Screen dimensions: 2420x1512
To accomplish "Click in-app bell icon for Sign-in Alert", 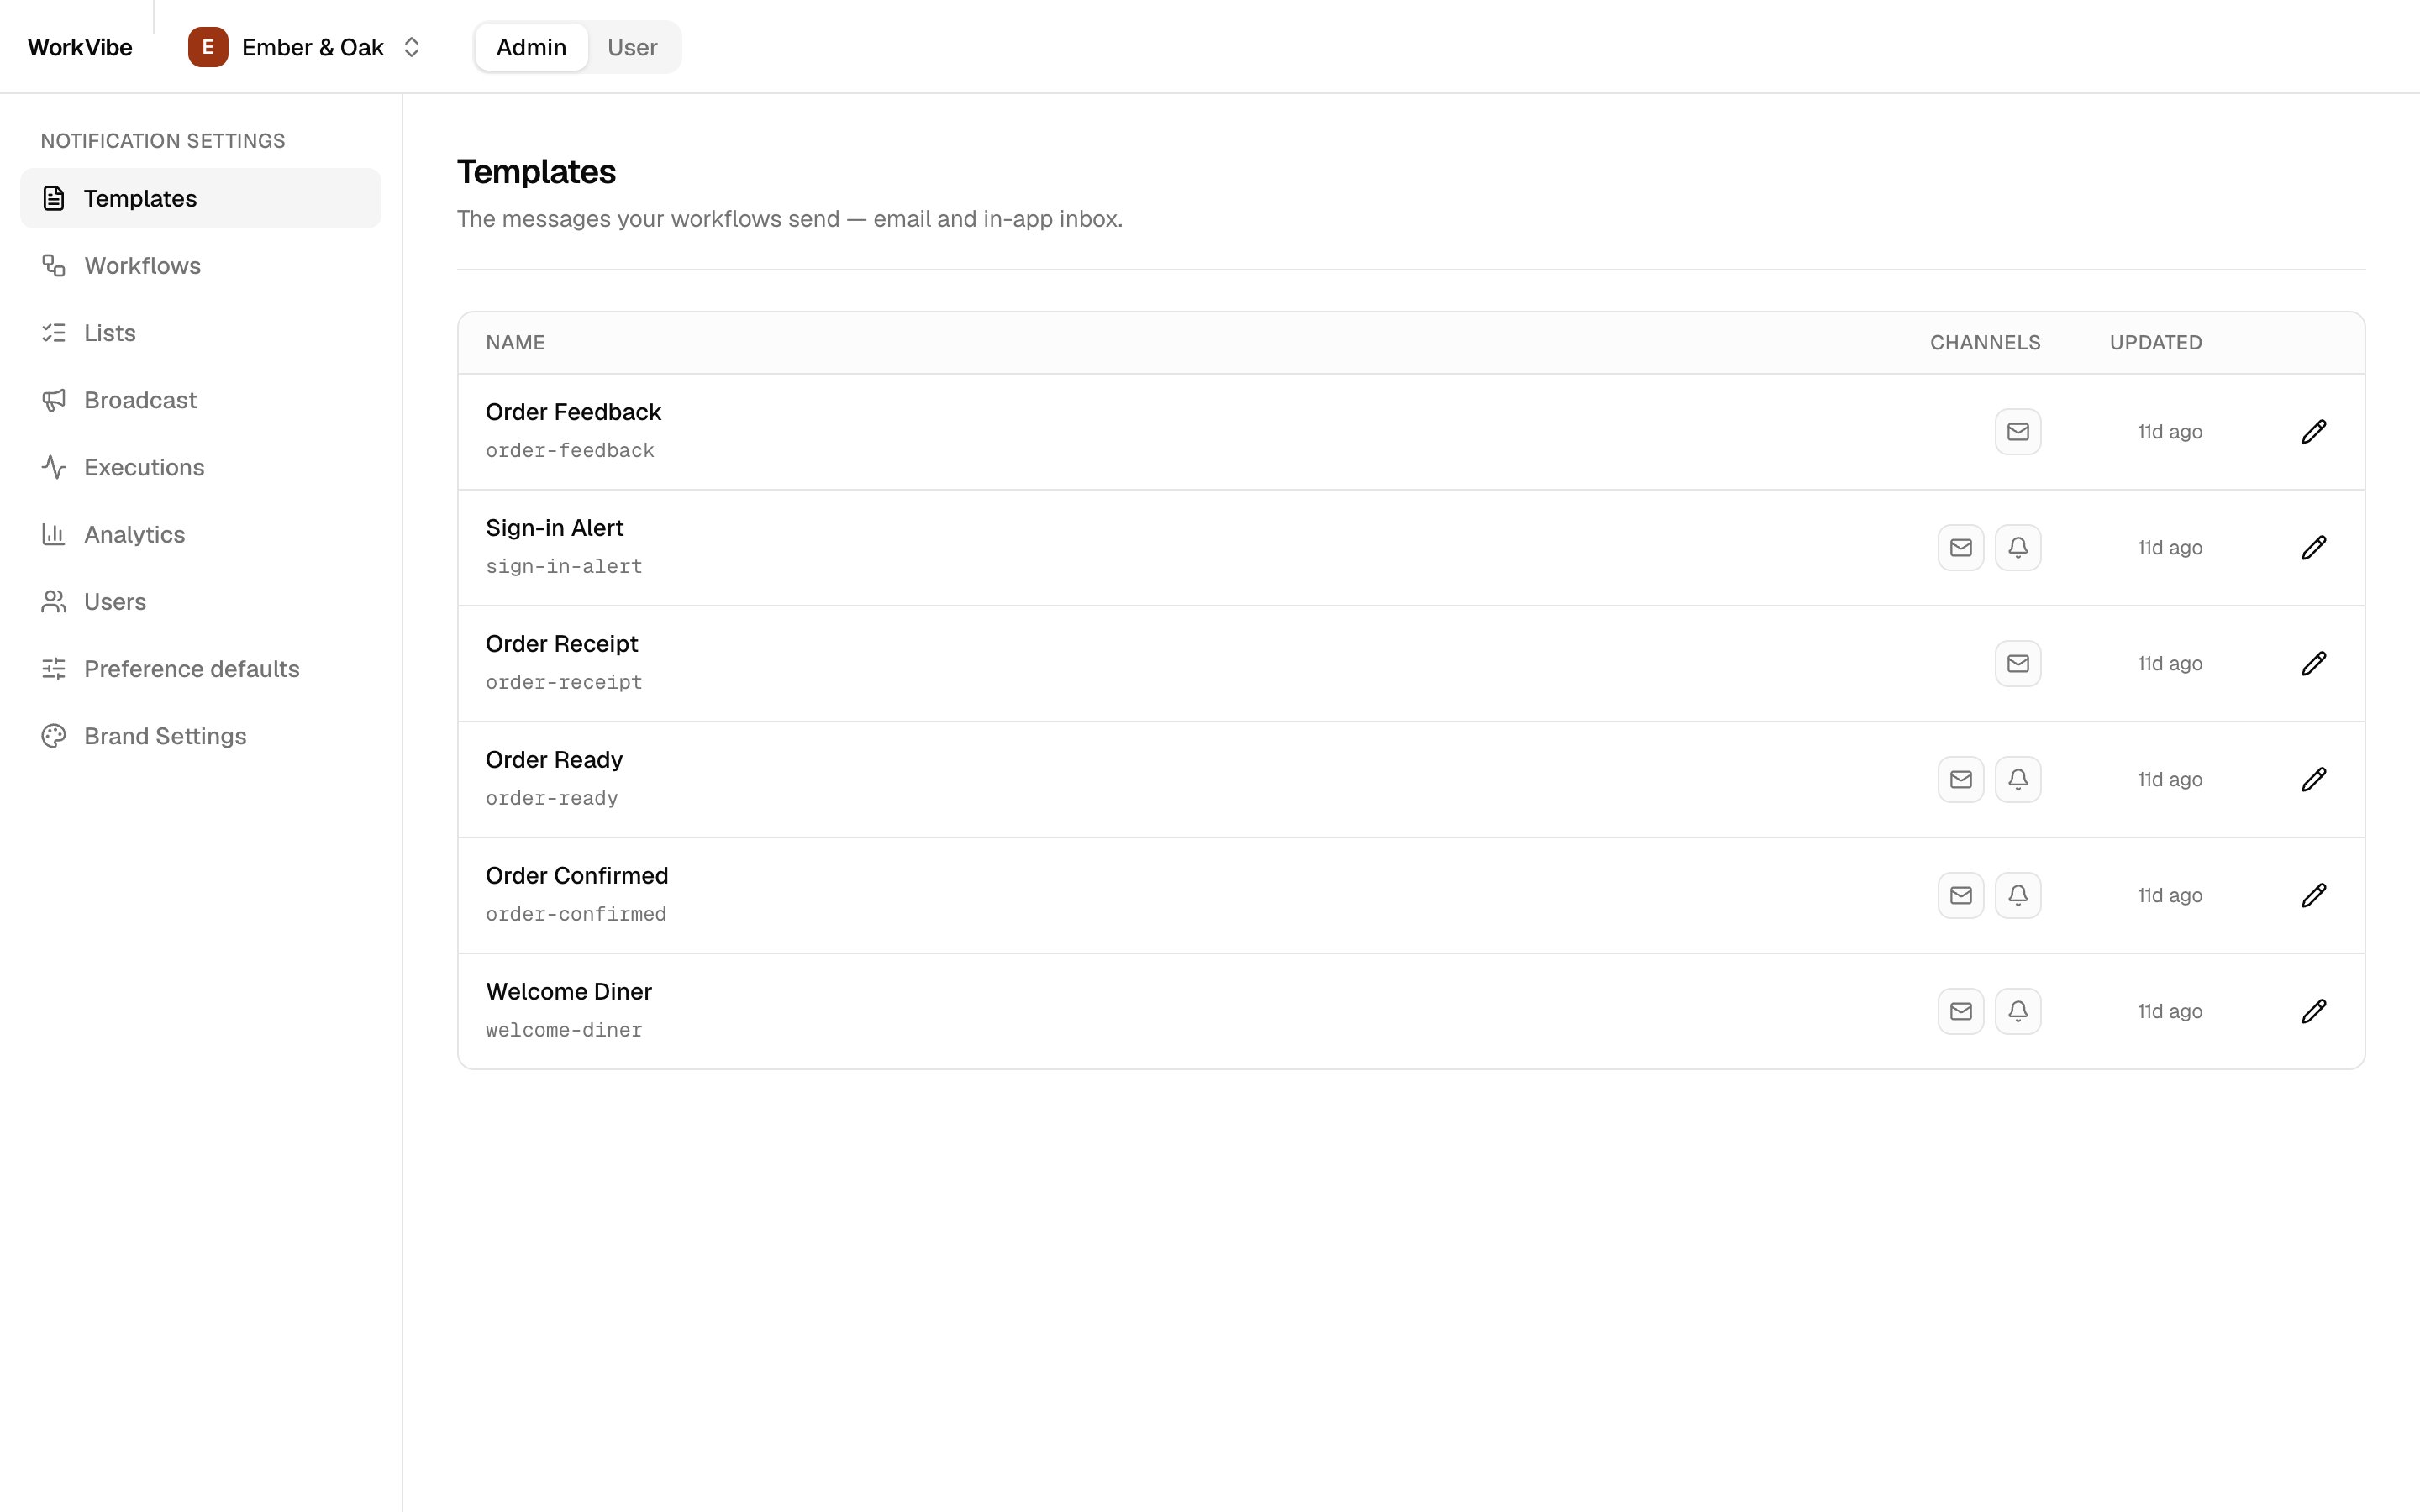I will tap(2018, 547).
